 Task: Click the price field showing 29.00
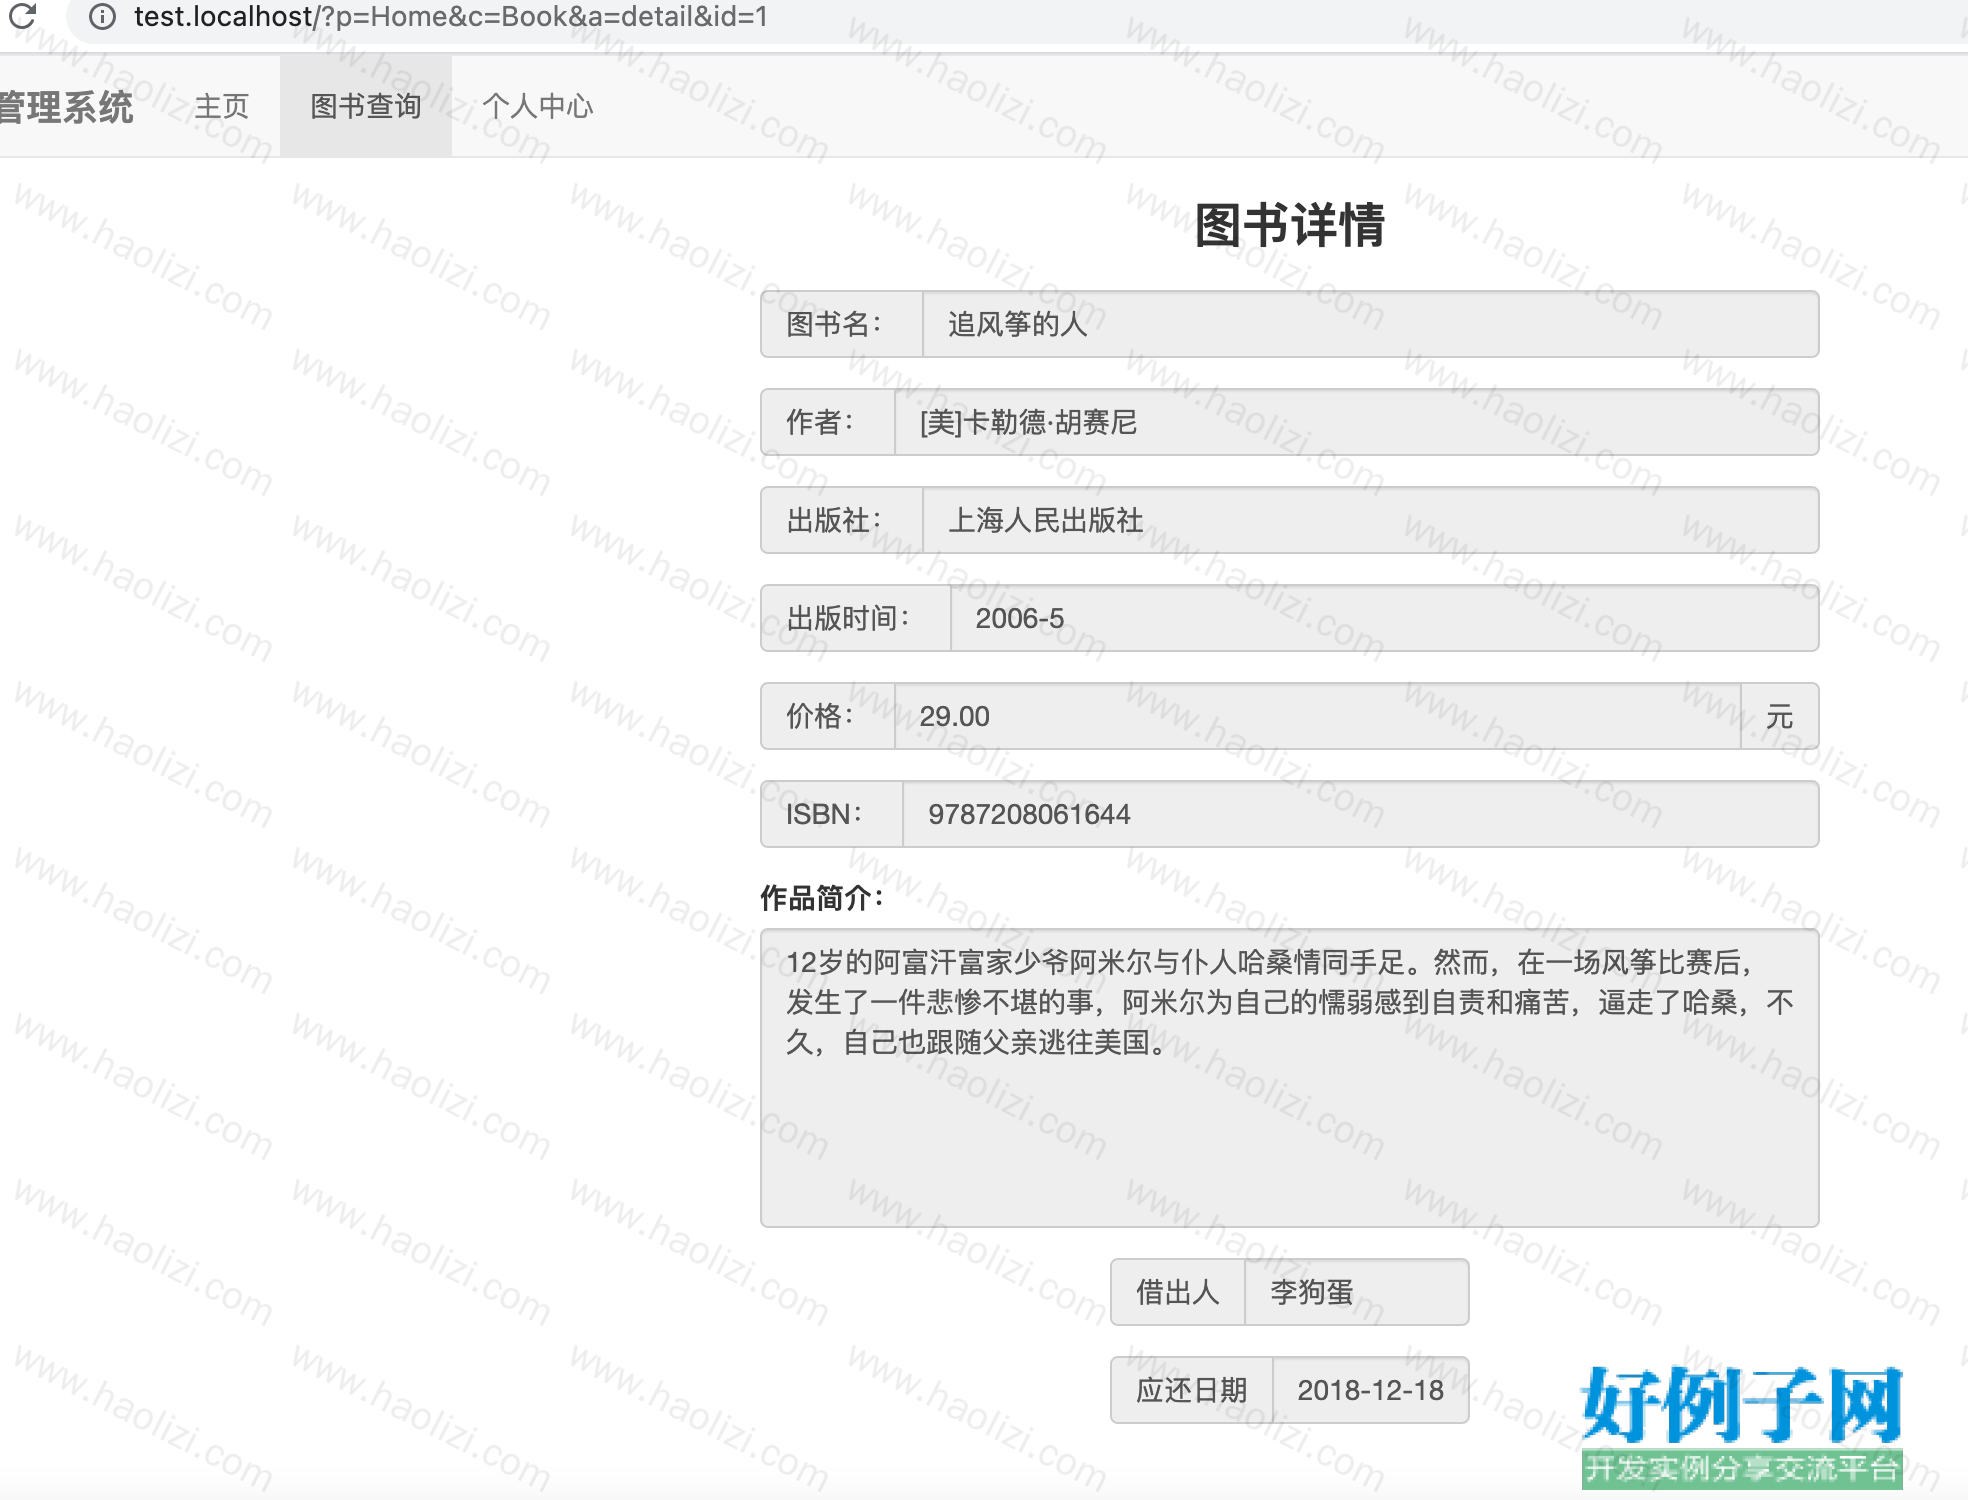tap(1317, 716)
